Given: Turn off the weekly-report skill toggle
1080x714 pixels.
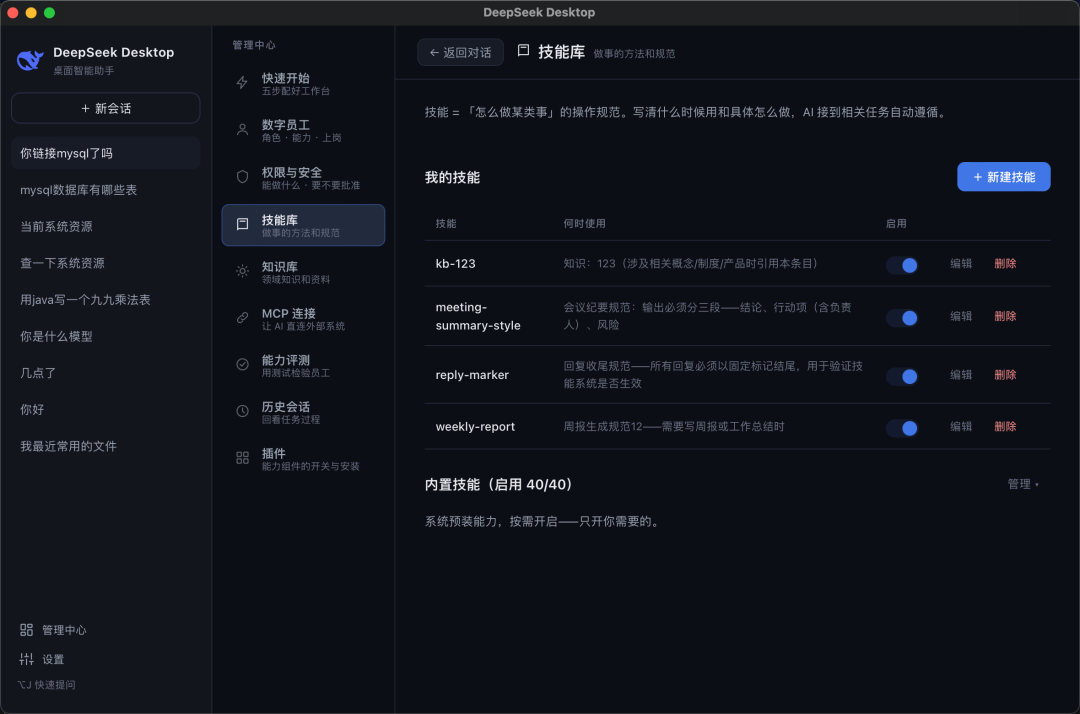Looking at the screenshot, I should pos(902,428).
